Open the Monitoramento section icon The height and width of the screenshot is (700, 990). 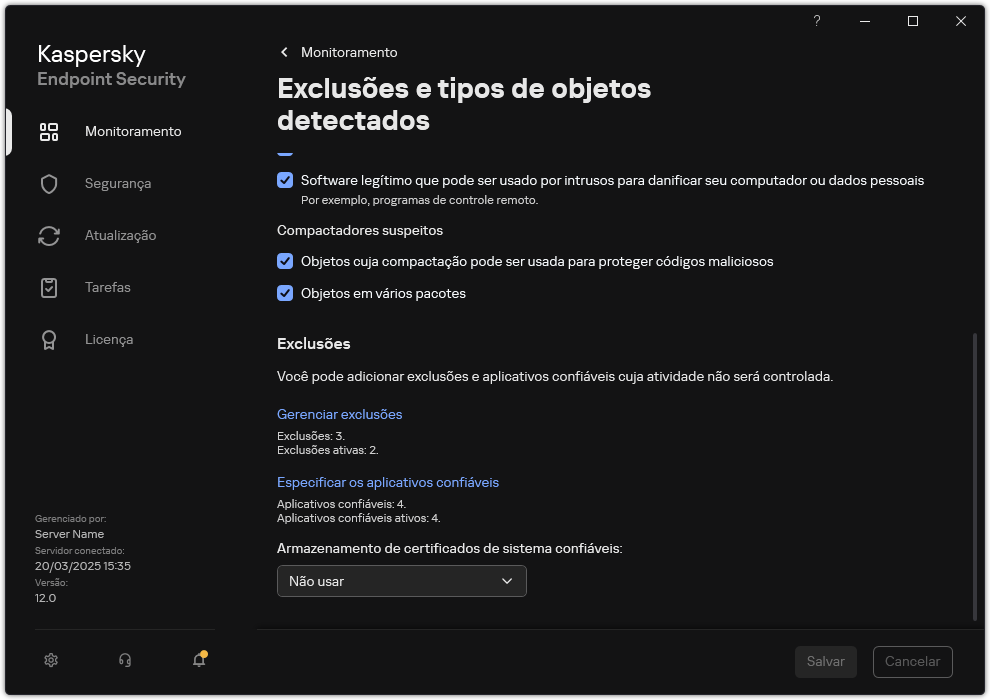(x=48, y=131)
